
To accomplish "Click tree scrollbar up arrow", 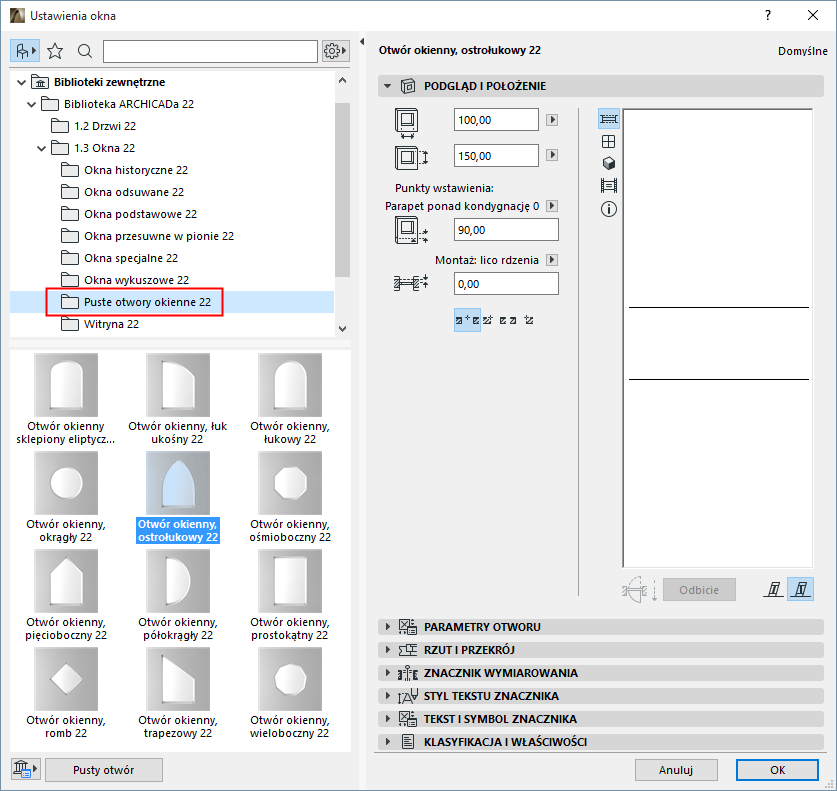I will click(x=343, y=81).
